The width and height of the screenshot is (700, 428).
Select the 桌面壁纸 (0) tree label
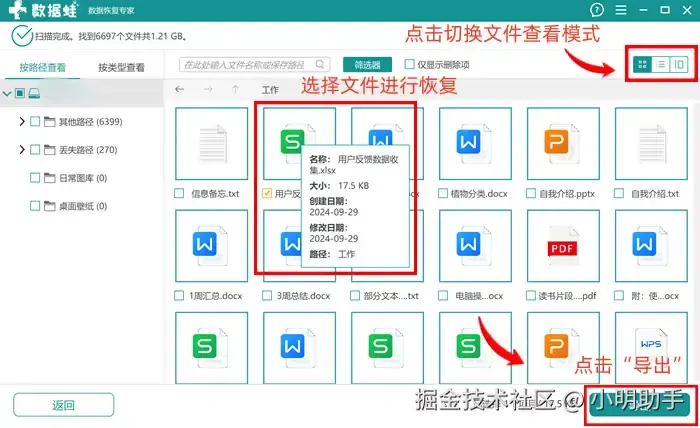click(83, 206)
